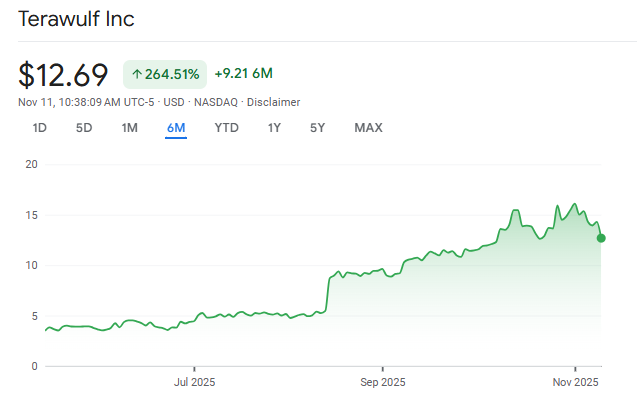Image resolution: width=637 pixels, height=404 pixels.
Task: Click the +9.21 6M change text
Action: tap(244, 73)
